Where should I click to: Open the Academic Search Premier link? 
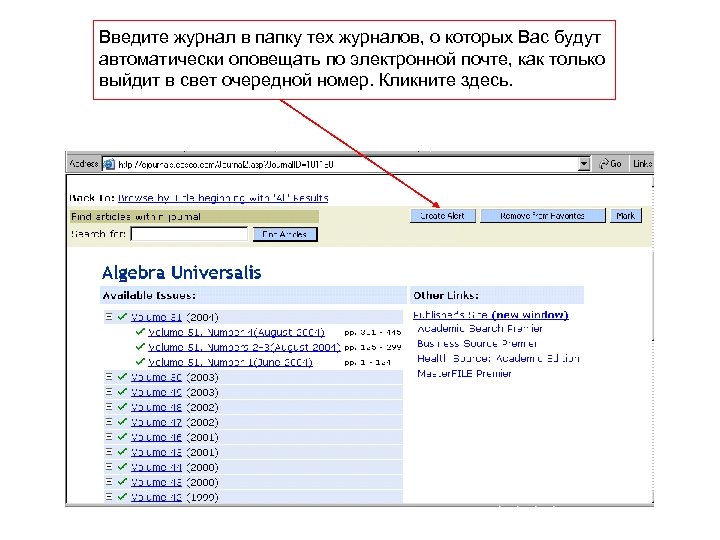click(480, 328)
